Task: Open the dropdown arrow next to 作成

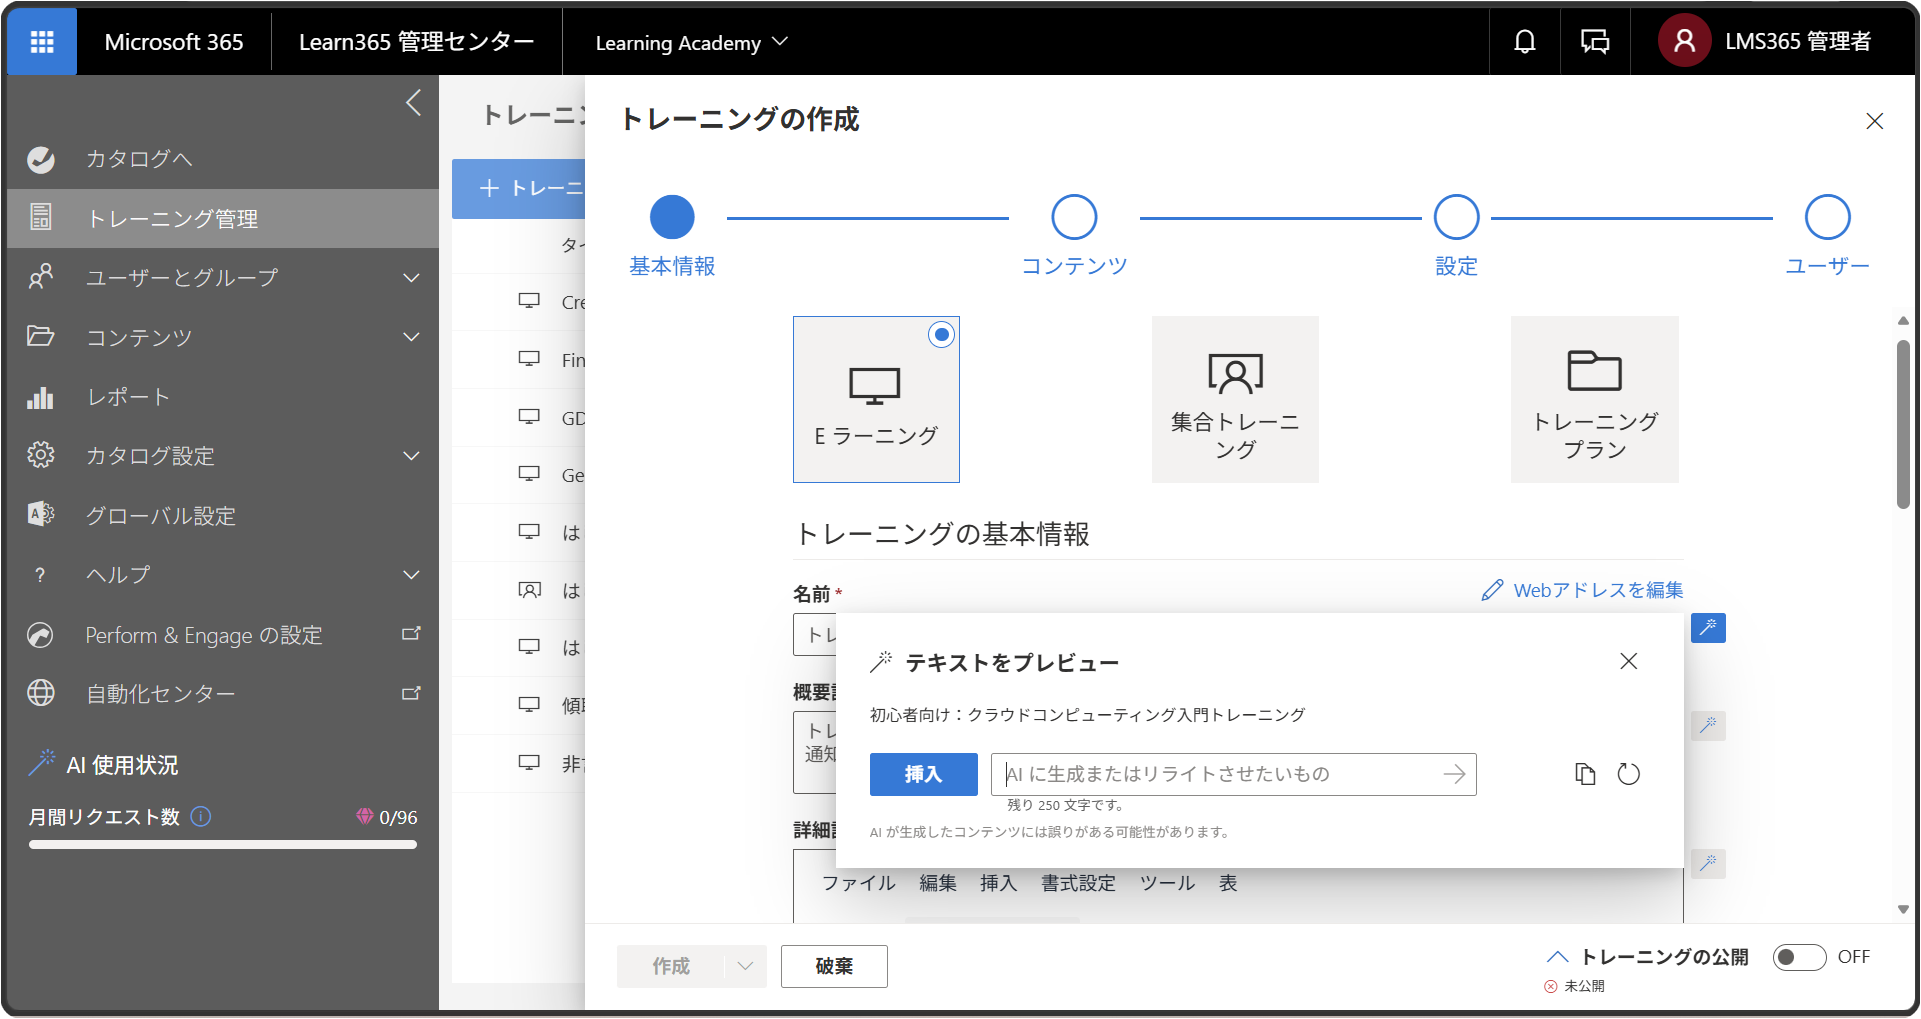Action: tap(745, 966)
